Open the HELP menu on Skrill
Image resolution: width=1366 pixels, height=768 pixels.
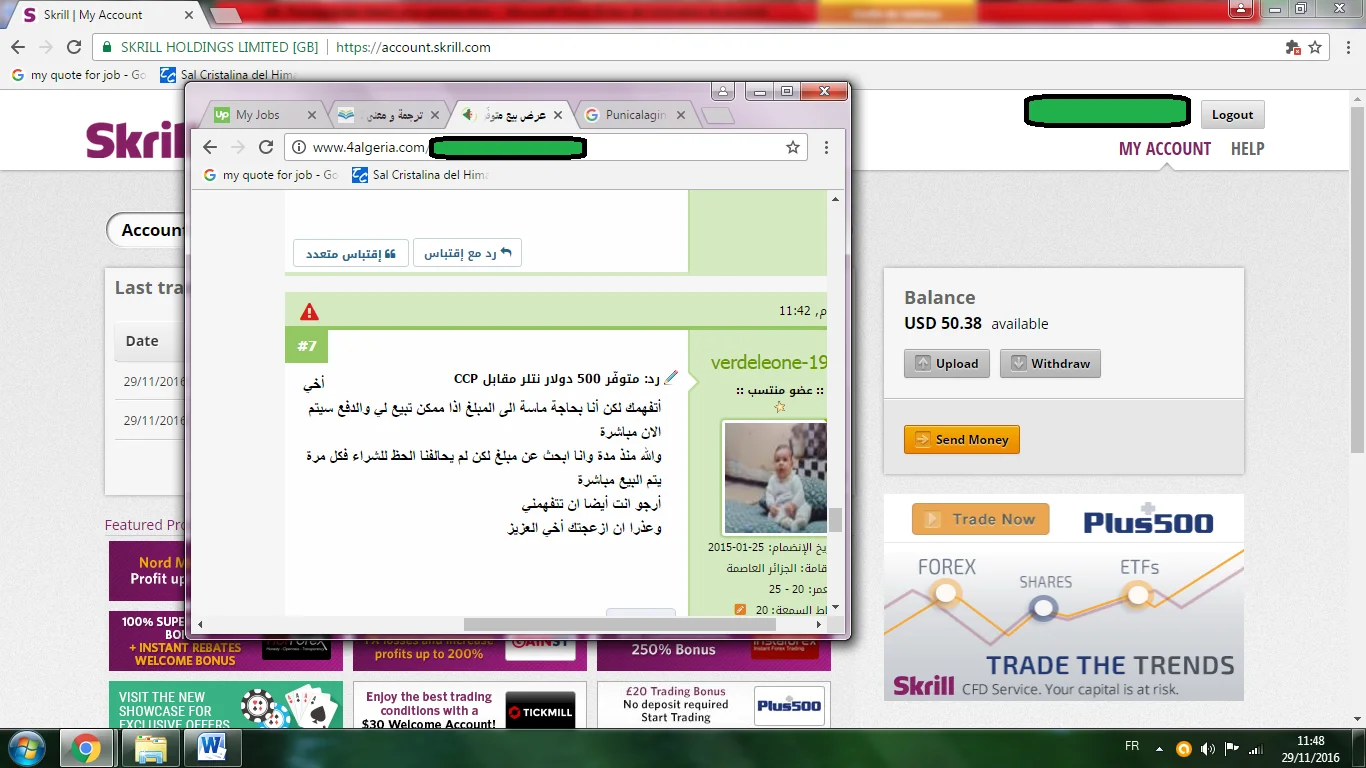click(1247, 149)
